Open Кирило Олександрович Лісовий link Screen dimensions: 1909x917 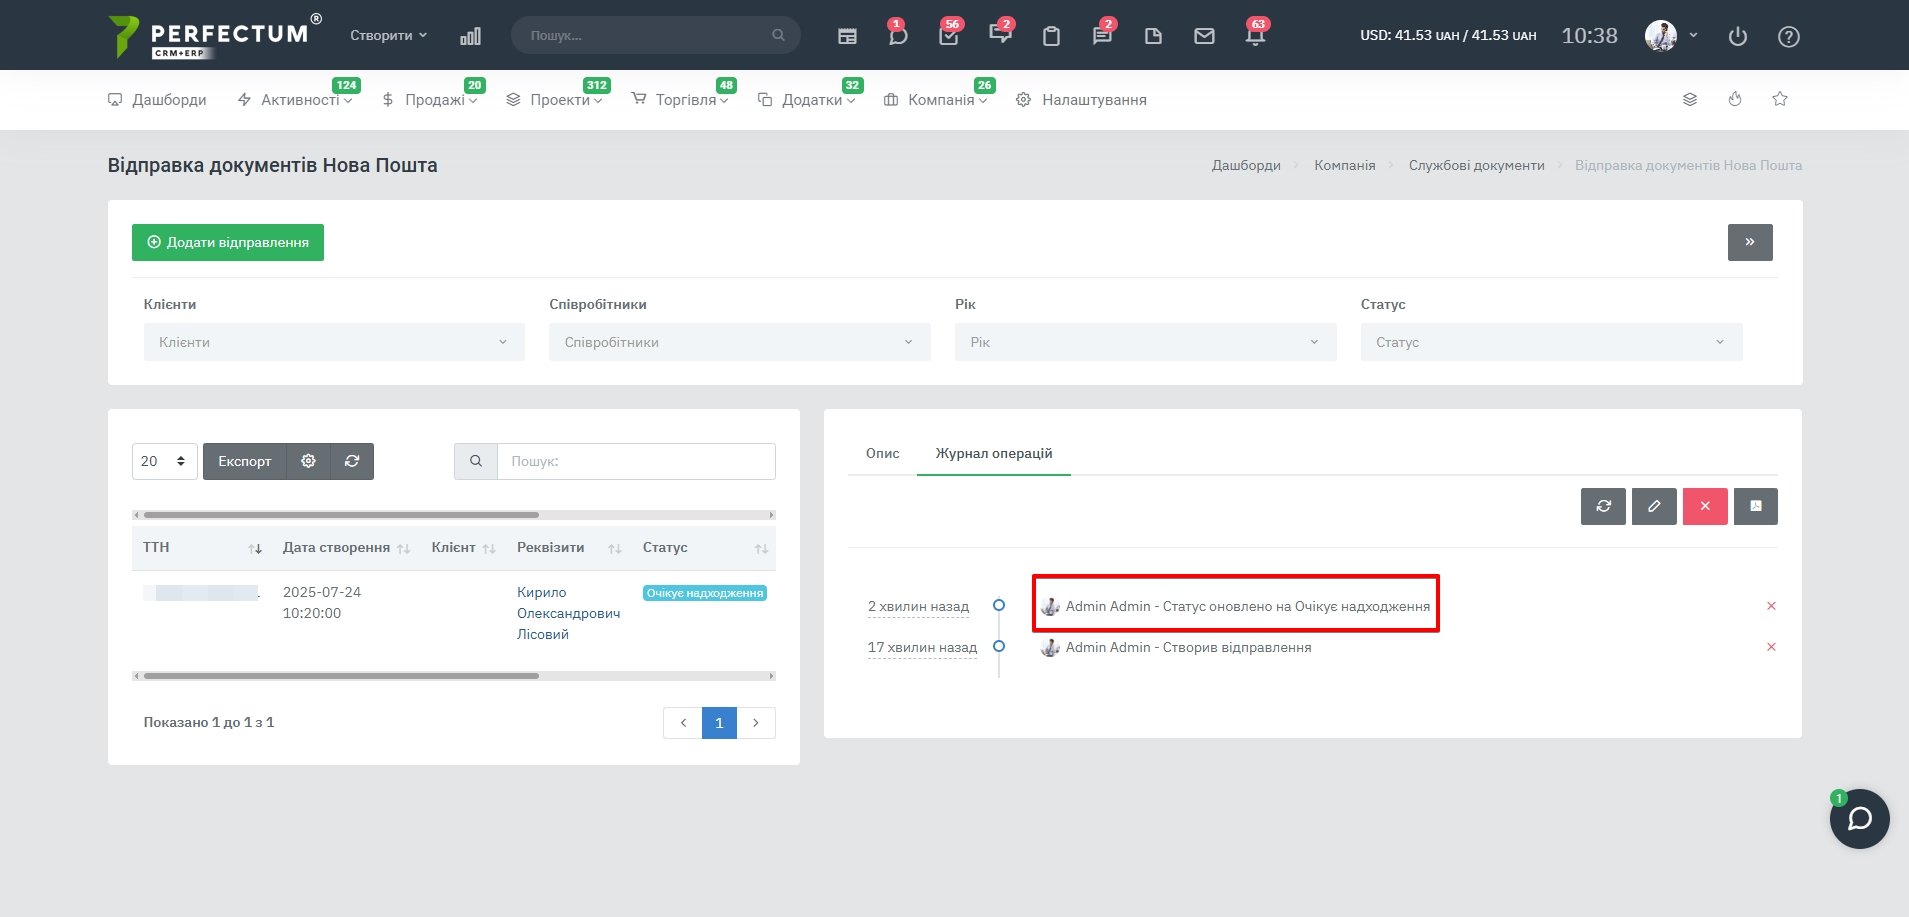568,613
